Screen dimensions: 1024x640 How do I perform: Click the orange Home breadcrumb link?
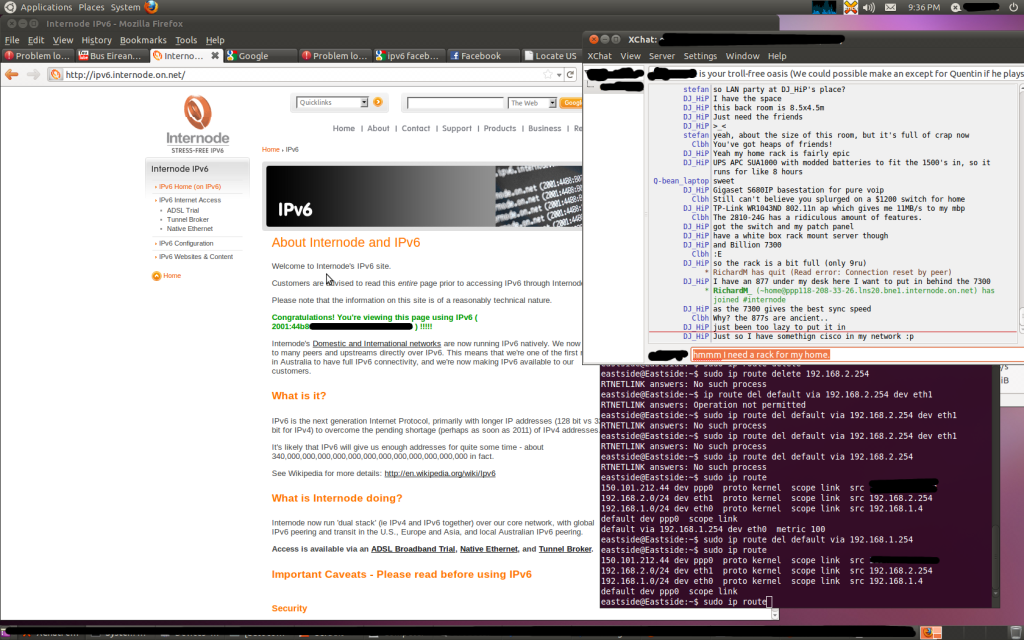[270, 150]
